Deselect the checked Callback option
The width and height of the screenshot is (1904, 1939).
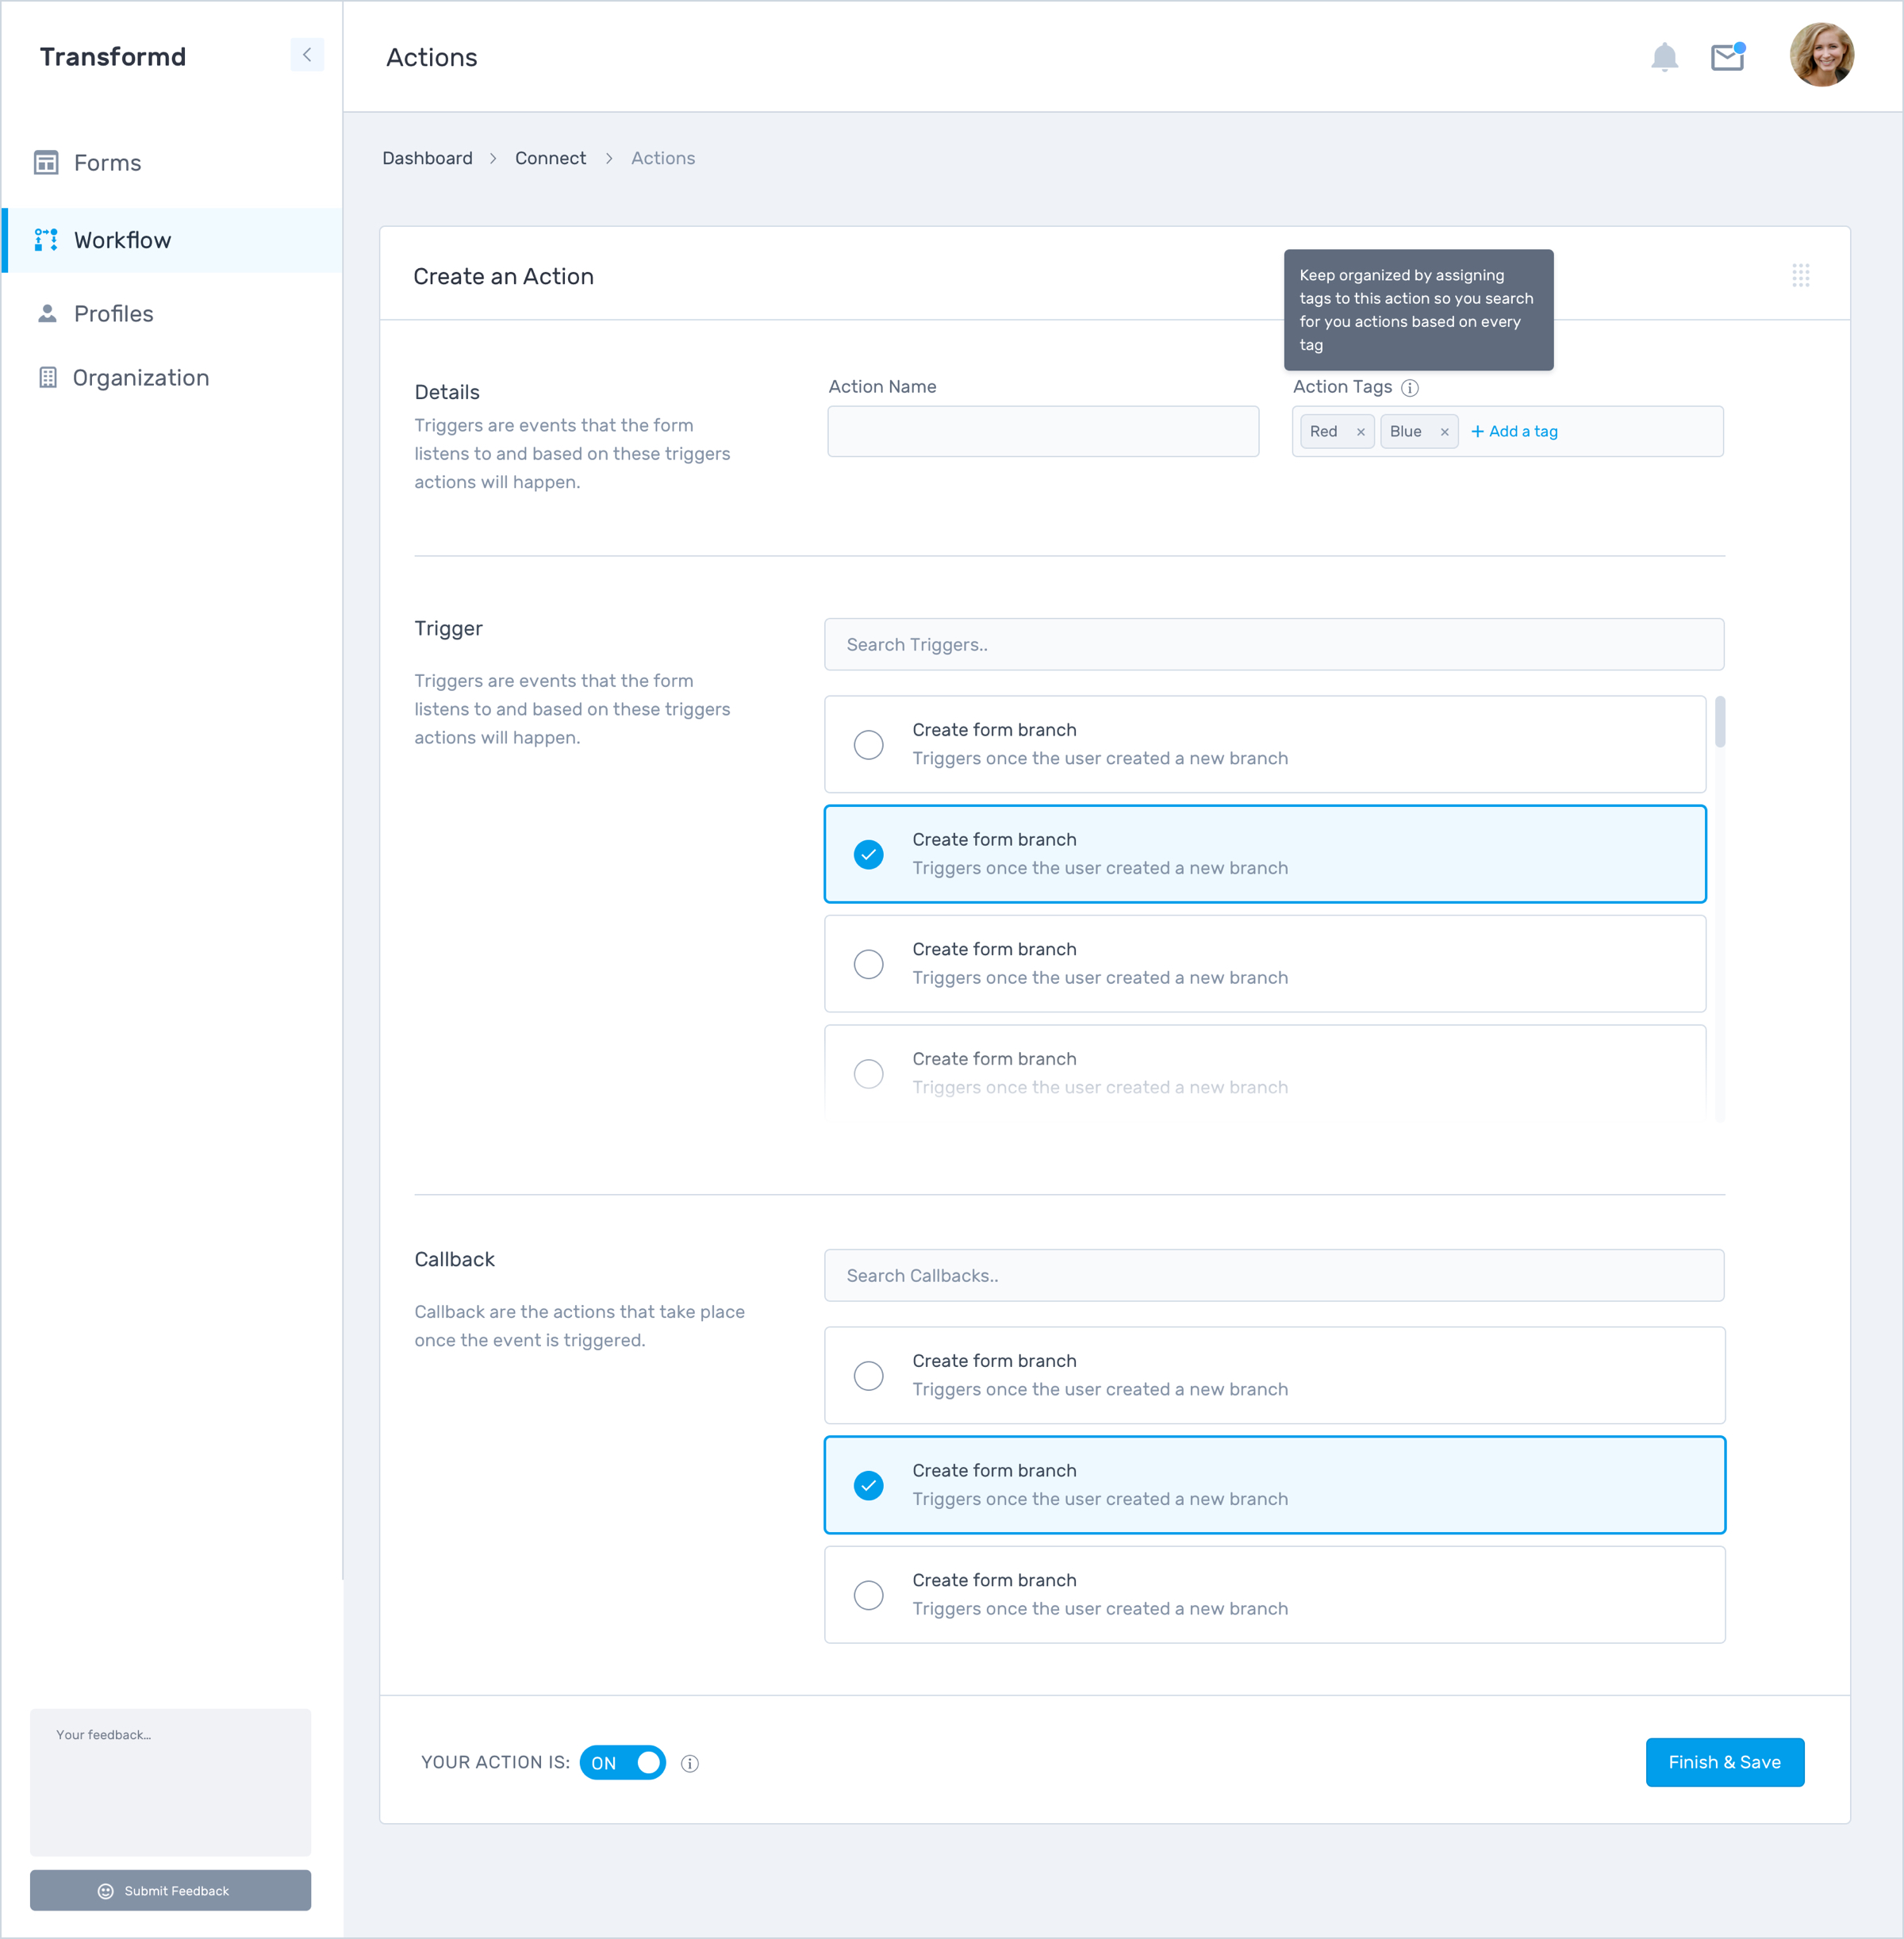tap(868, 1485)
